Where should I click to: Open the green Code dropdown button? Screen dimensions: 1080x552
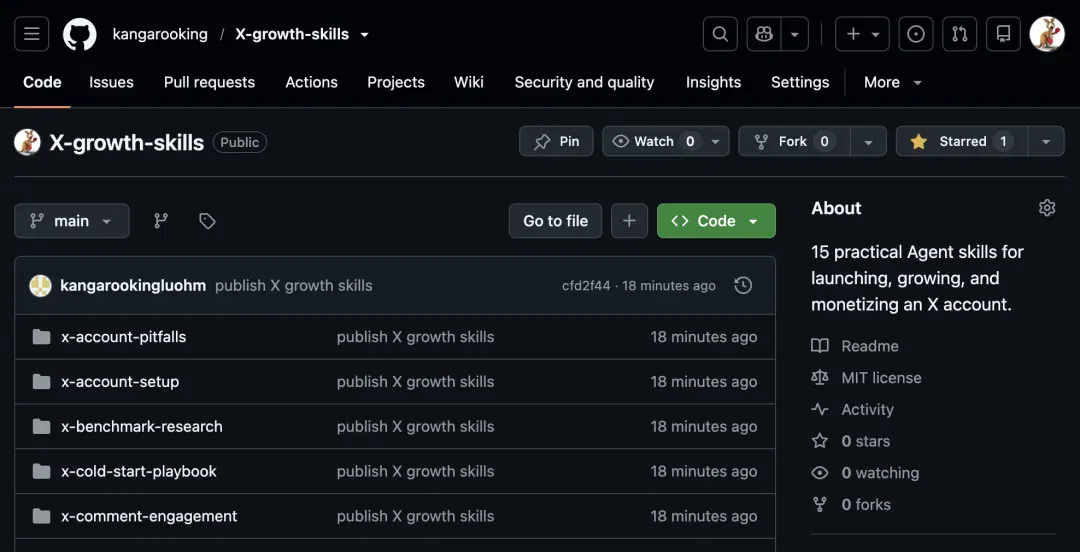click(x=716, y=221)
